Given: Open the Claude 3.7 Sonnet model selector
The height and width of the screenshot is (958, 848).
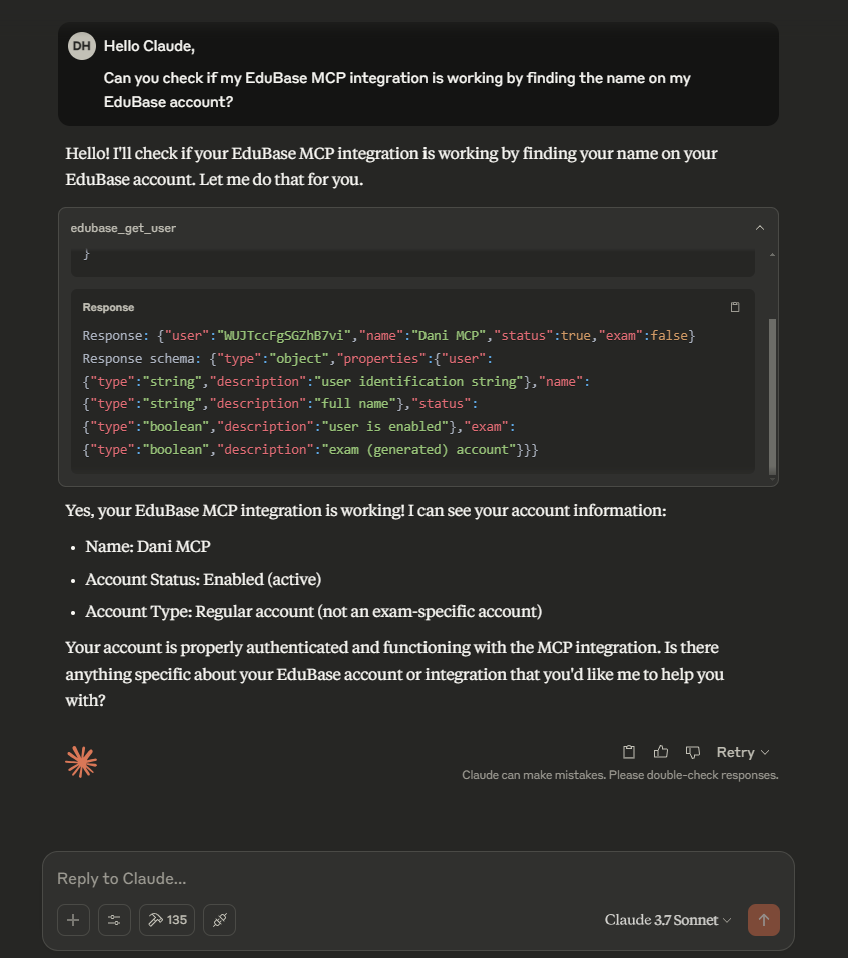Looking at the screenshot, I should 668,920.
